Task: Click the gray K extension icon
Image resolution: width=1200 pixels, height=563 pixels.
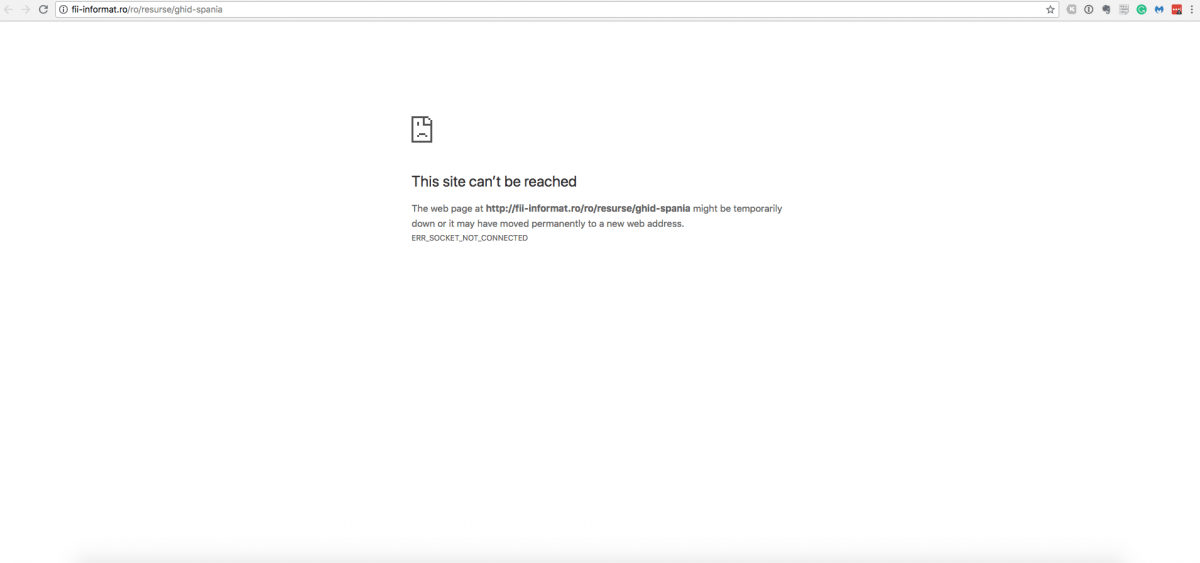Action: click(1072, 9)
